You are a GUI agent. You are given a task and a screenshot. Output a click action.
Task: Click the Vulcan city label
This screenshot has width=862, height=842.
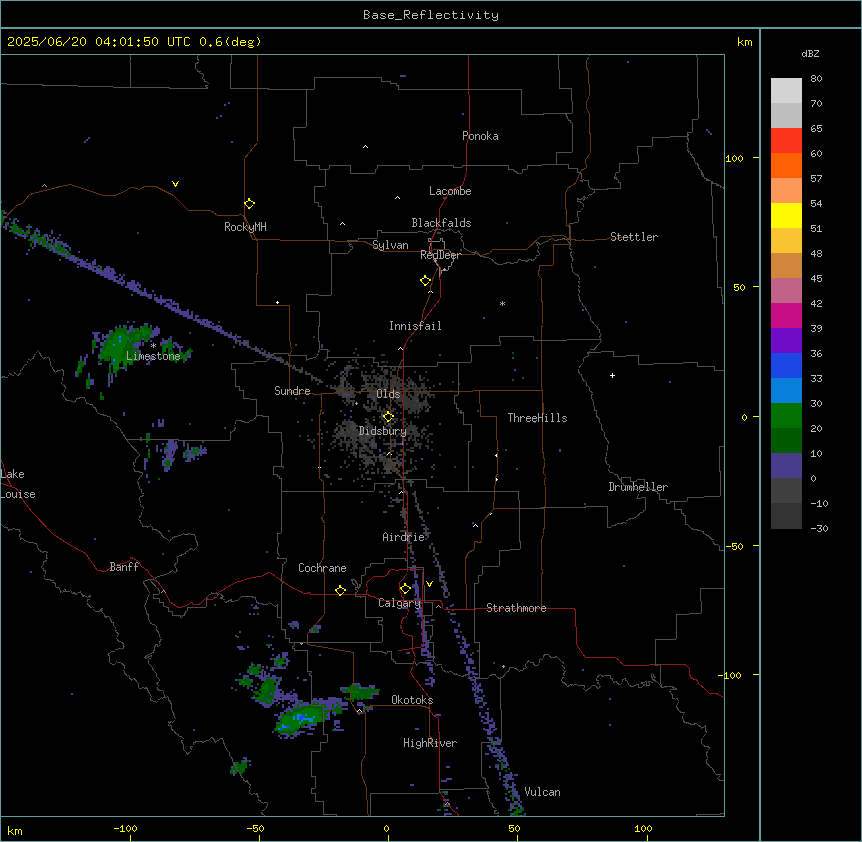point(543,792)
